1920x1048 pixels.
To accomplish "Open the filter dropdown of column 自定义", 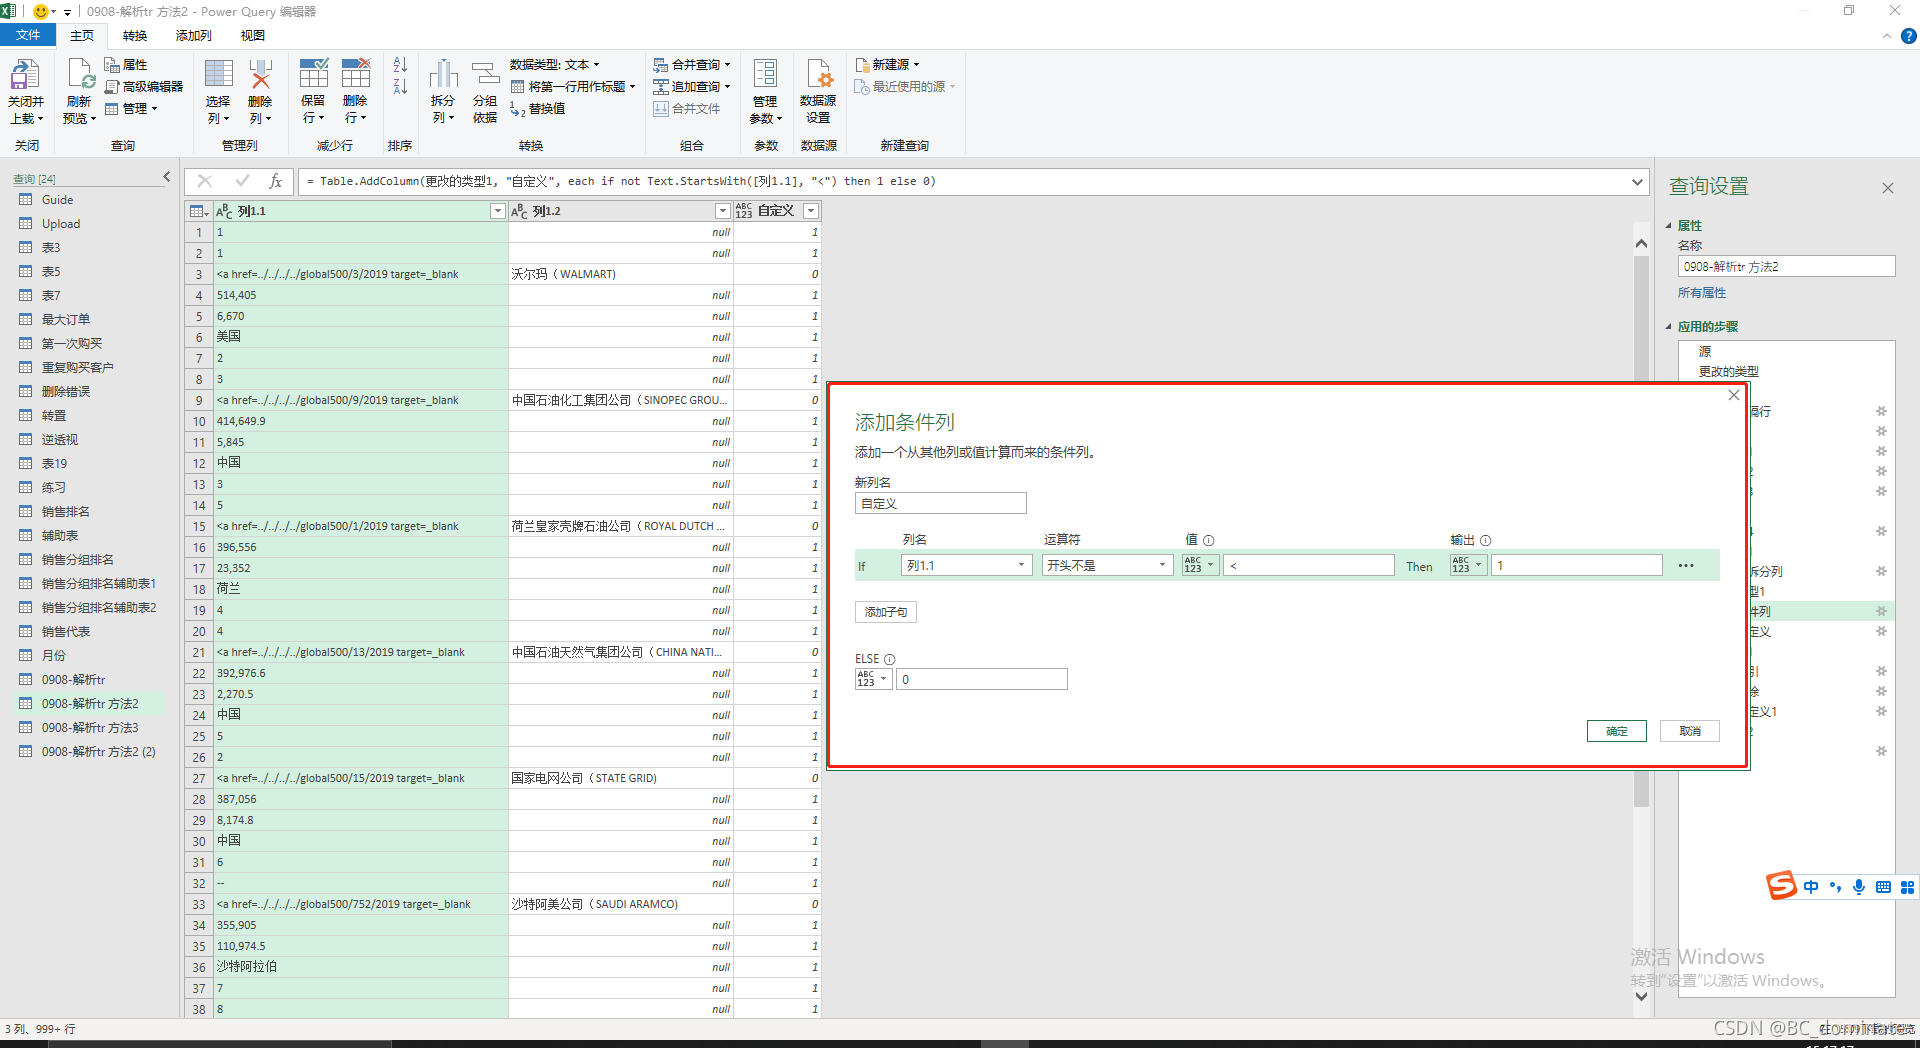I will [811, 211].
